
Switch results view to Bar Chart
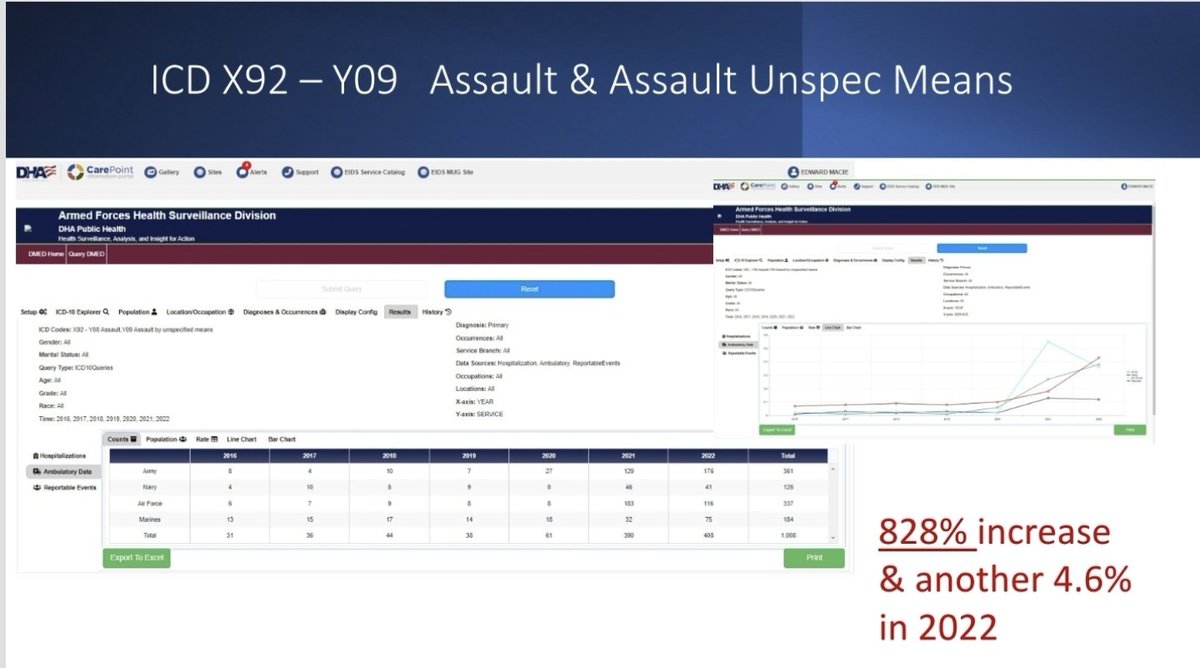click(281, 439)
